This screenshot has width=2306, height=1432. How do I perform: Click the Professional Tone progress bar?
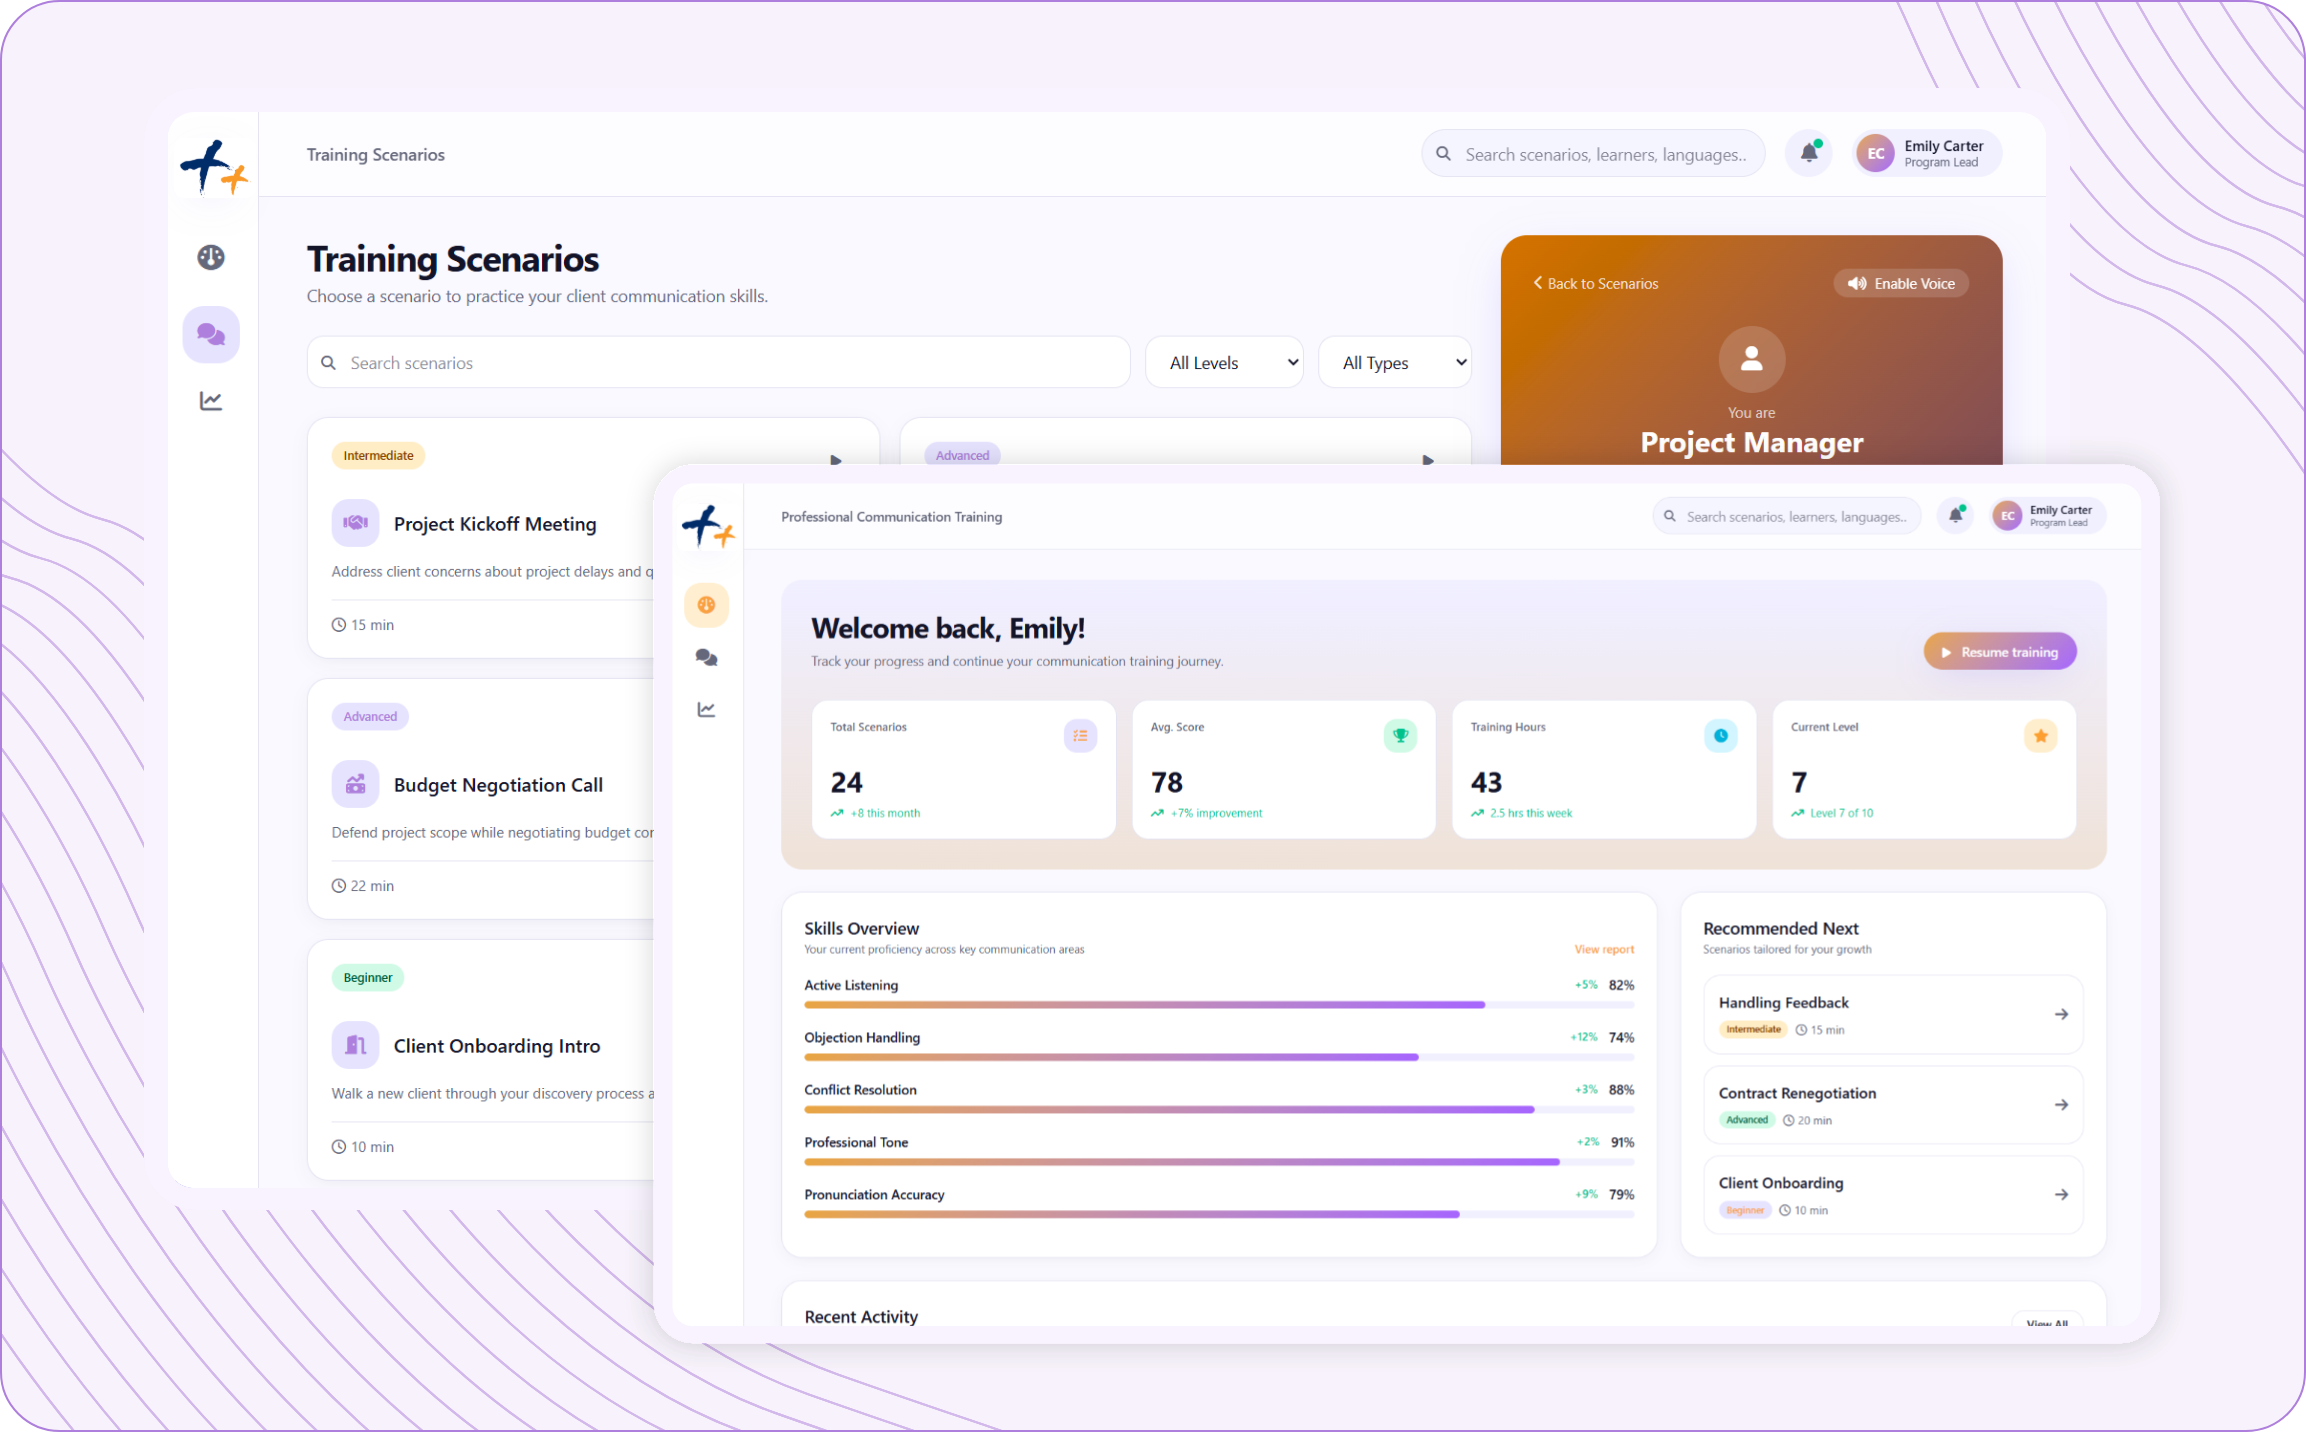1219,1162
